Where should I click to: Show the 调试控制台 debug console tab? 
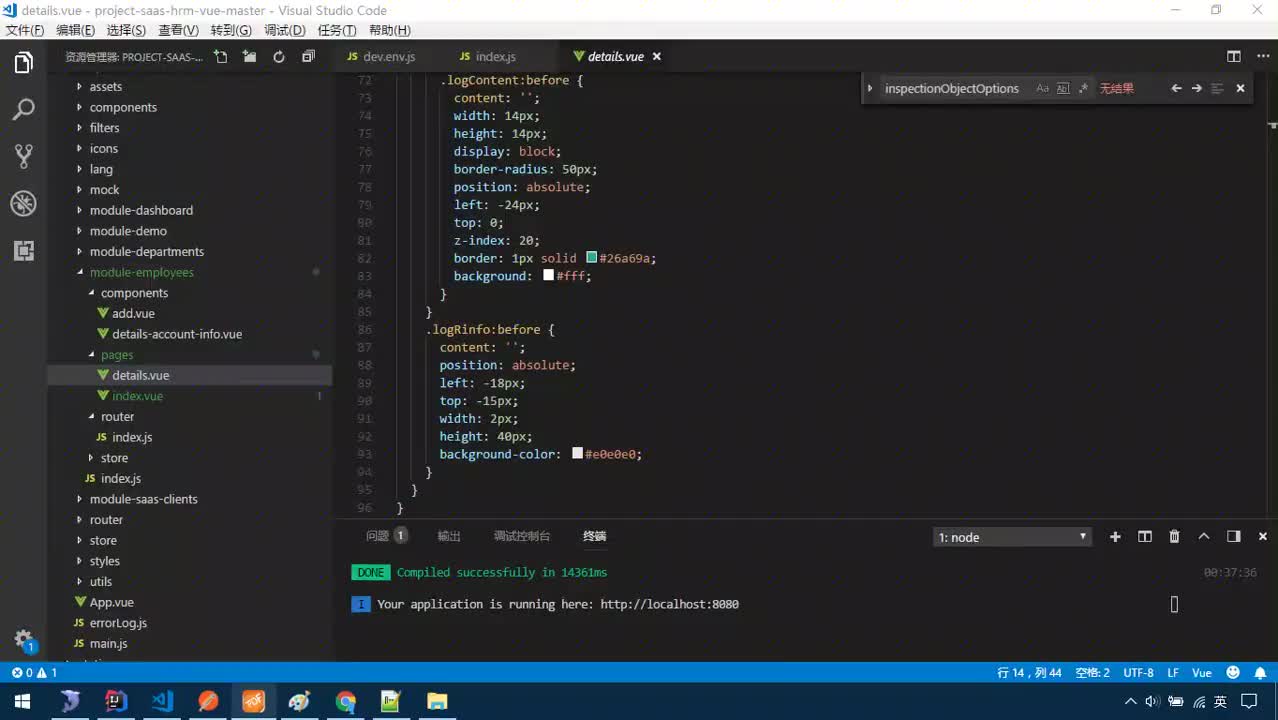point(522,536)
